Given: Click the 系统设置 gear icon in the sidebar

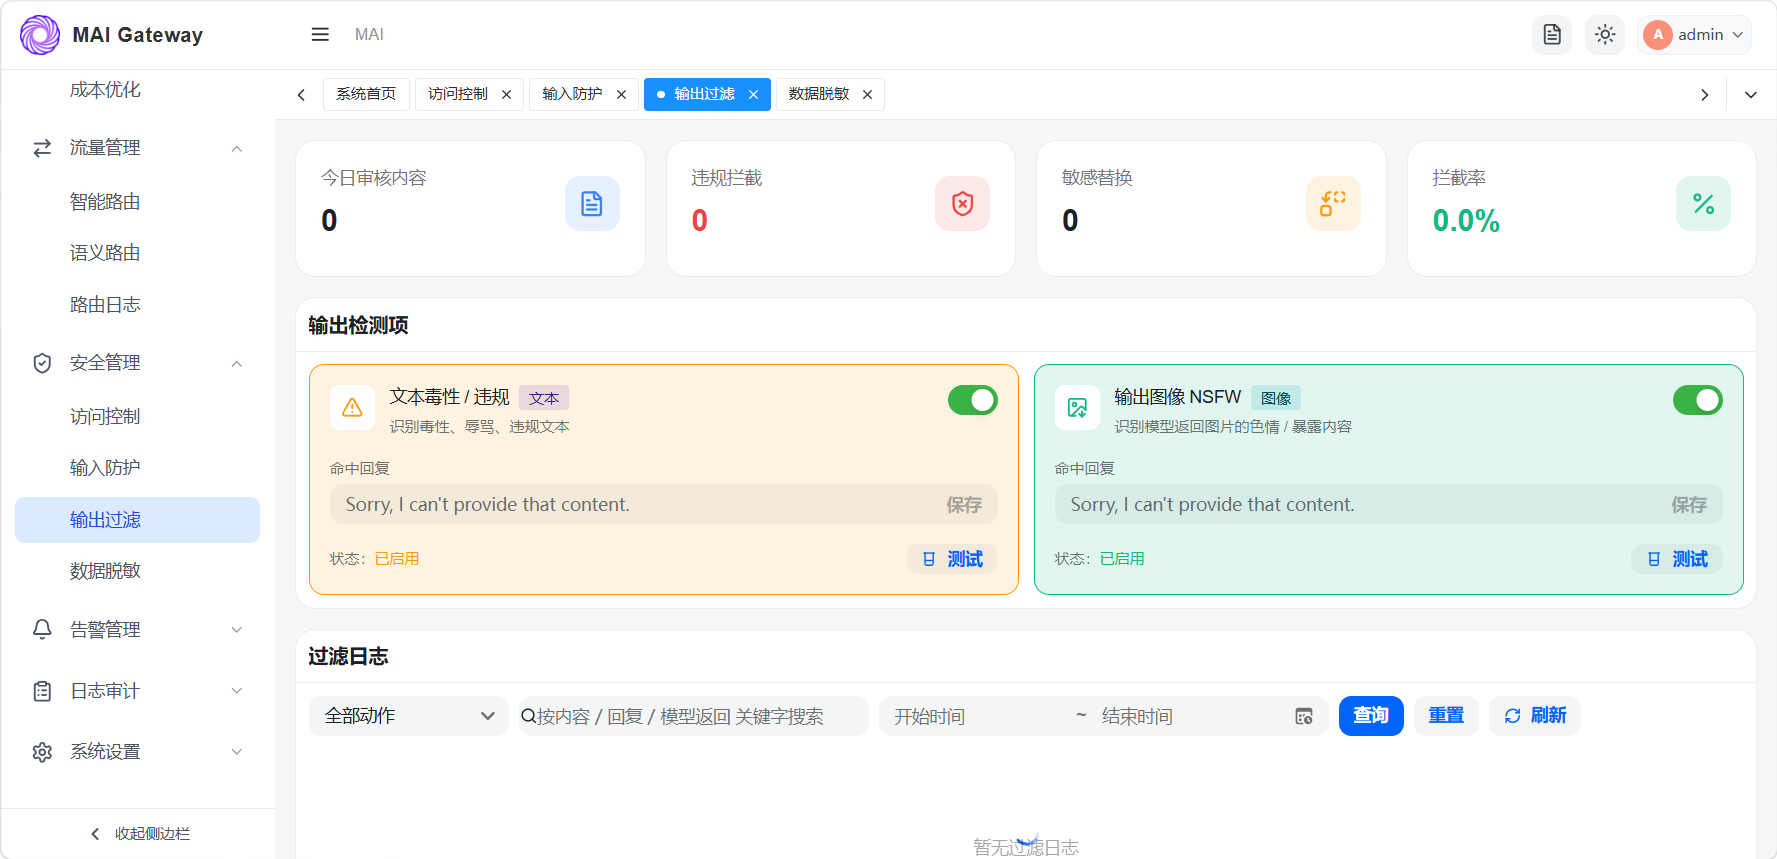Looking at the screenshot, I should pyautogui.click(x=42, y=752).
